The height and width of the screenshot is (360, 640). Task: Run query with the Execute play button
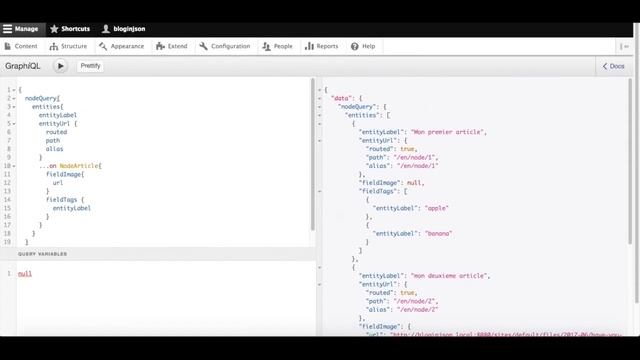60,66
